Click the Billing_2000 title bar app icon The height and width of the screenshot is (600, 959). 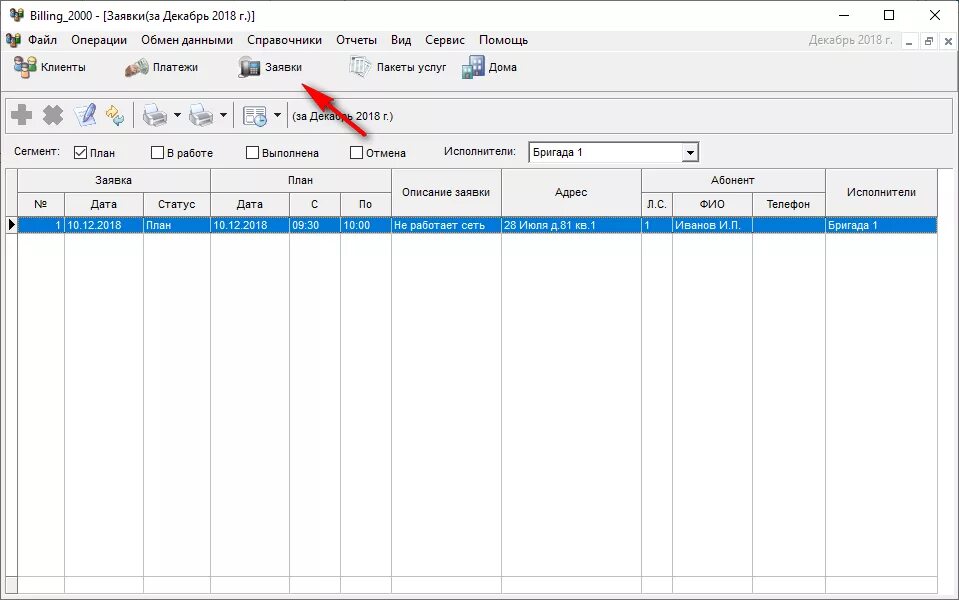pyautogui.click(x=17, y=15)
